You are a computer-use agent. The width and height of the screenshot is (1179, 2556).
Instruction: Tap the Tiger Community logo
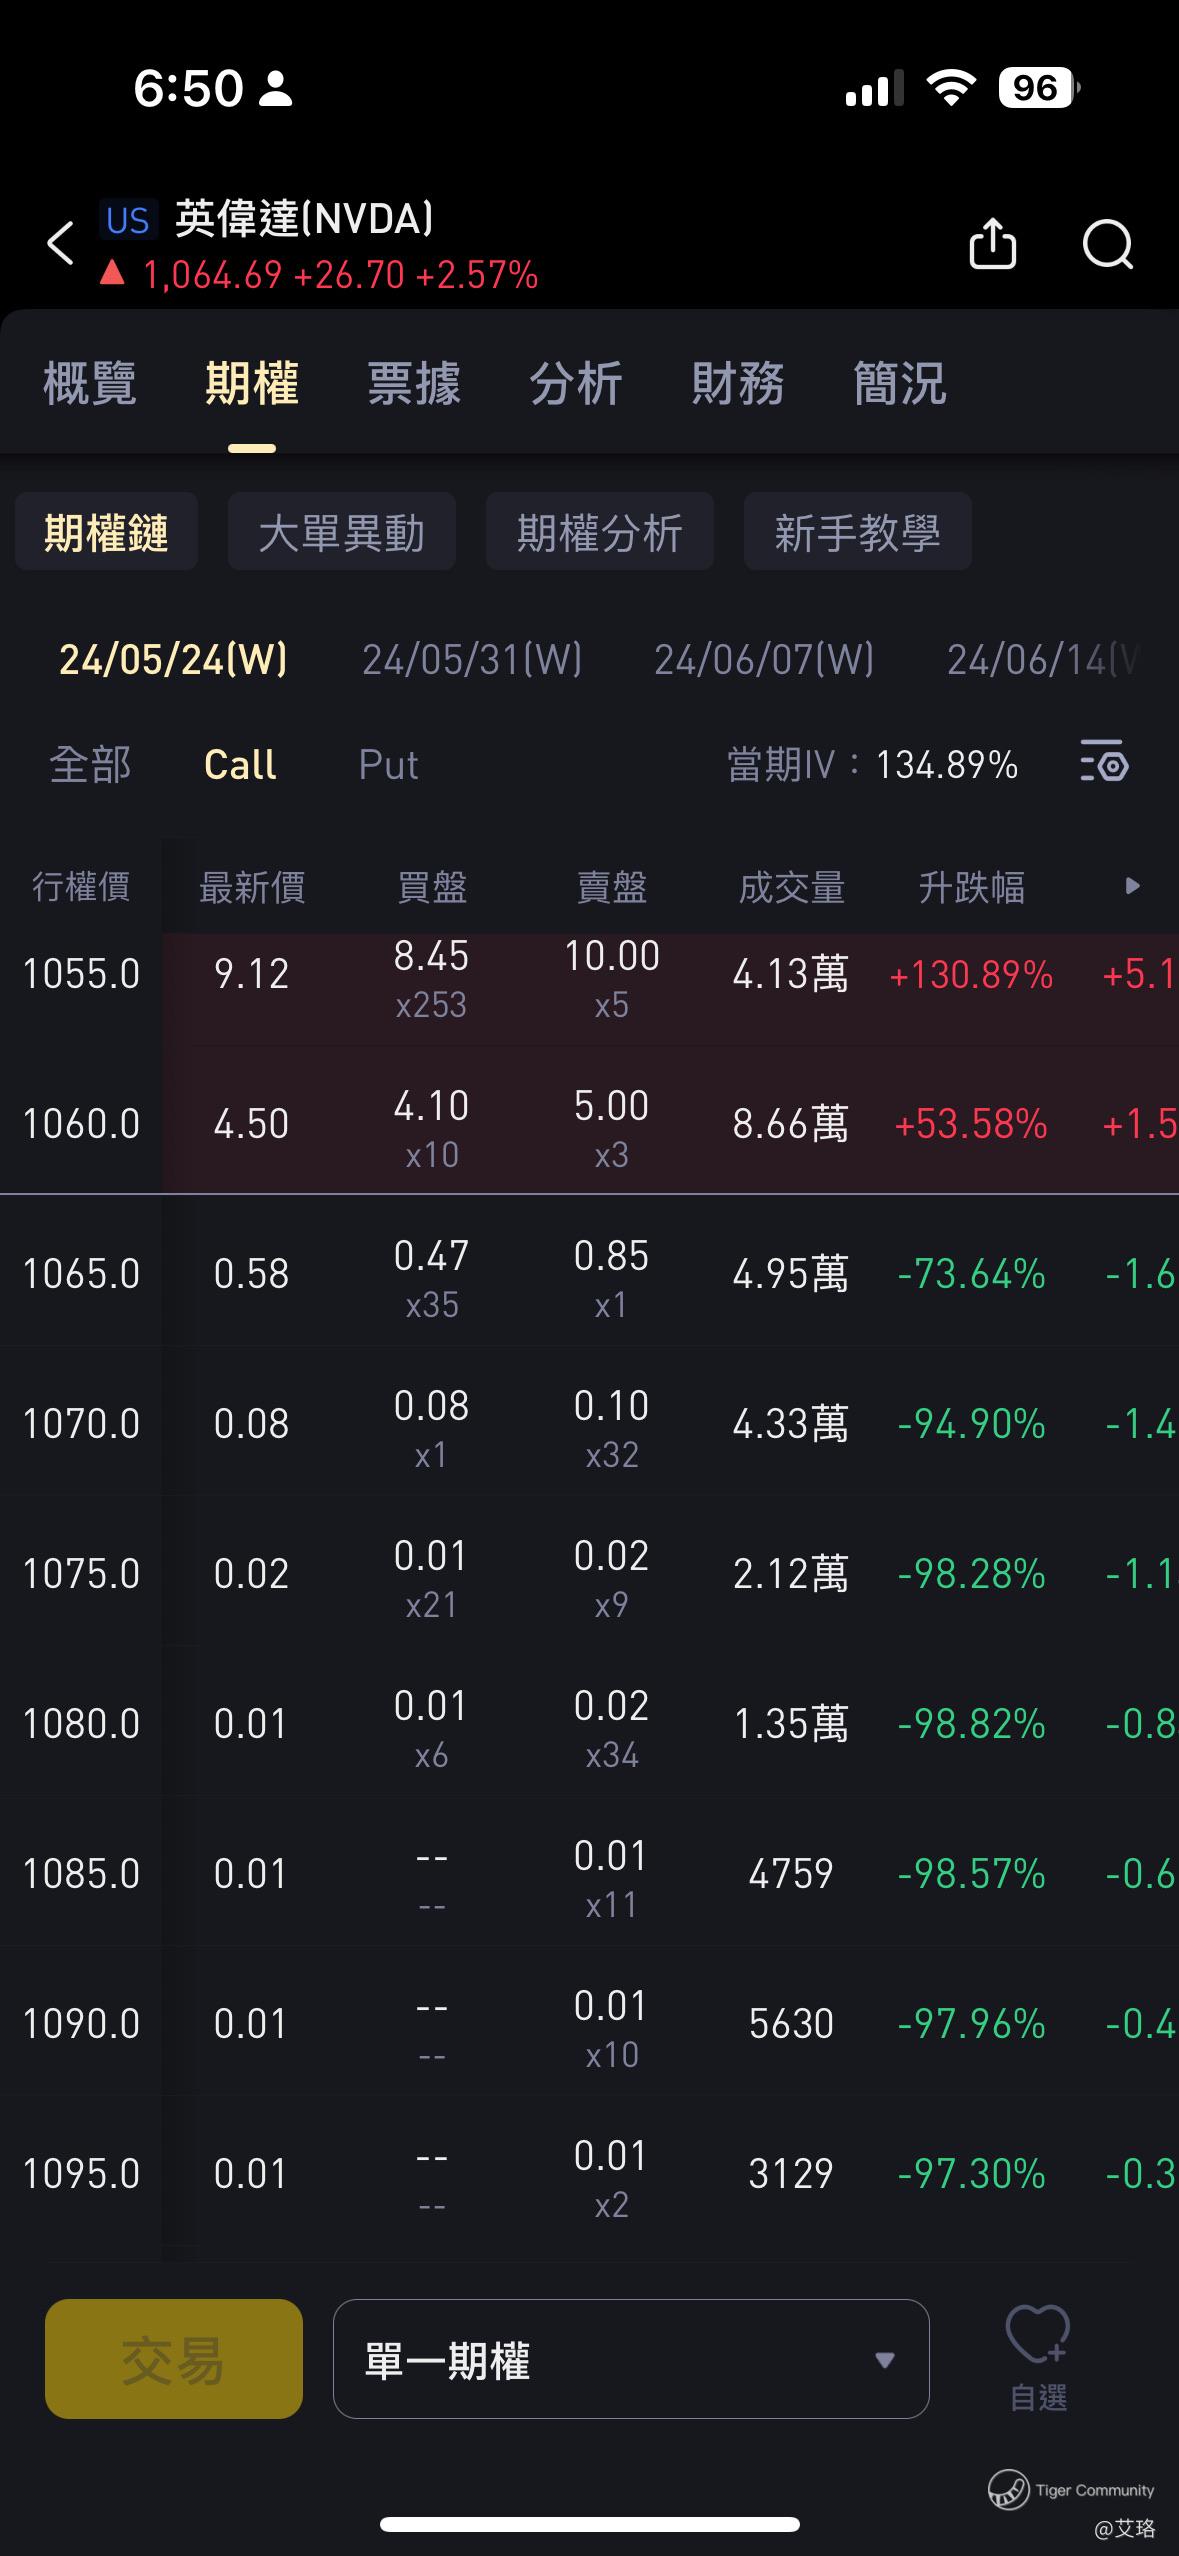pos(1008,2488)
